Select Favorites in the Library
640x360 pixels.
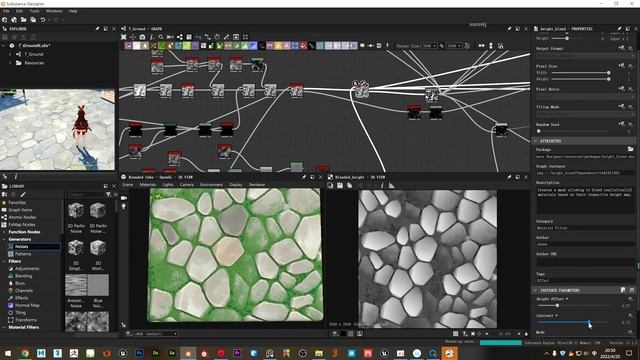click(x=17, y=202)
